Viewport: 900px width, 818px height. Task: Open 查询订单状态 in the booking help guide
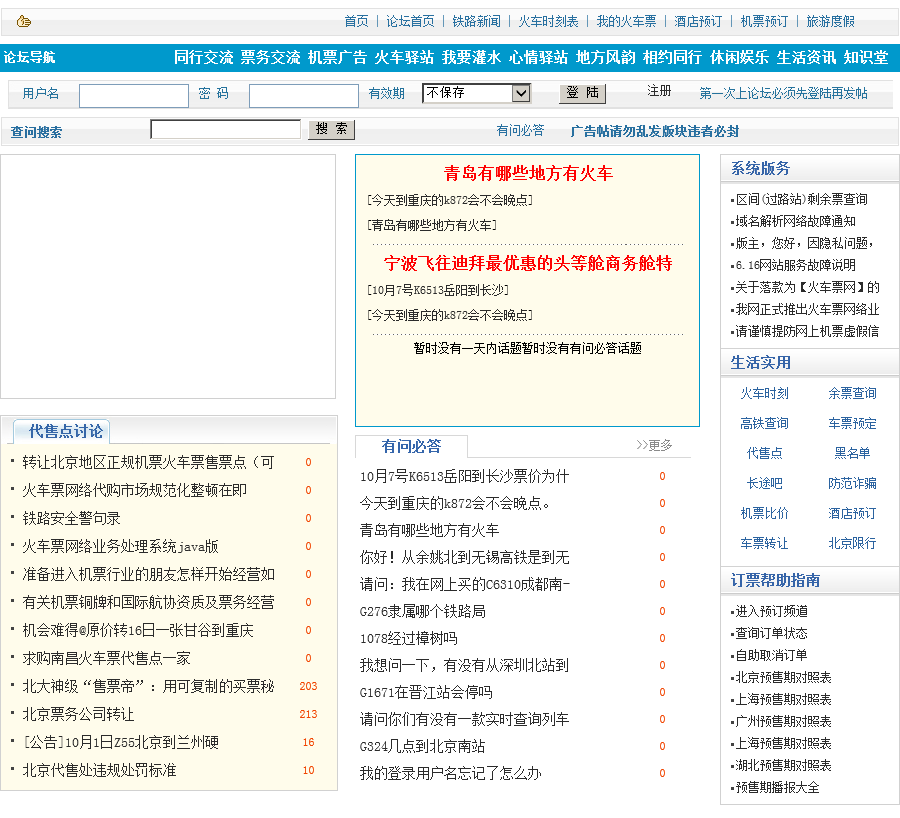coord(771,633)
